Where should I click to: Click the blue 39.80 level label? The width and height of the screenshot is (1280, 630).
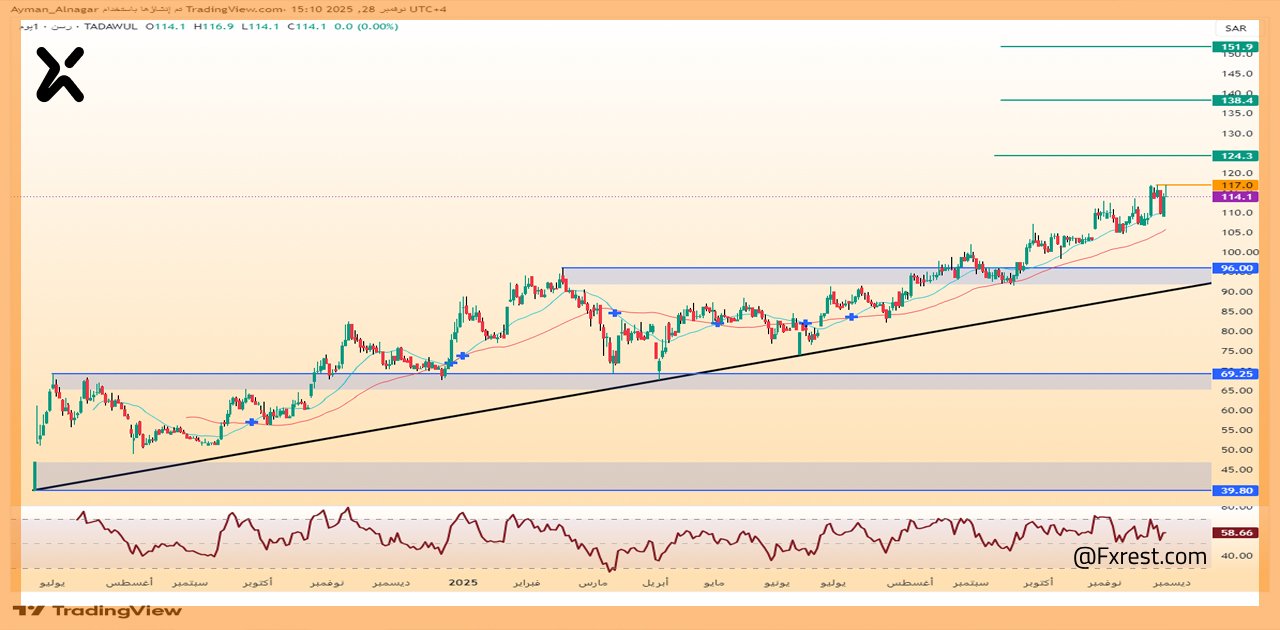tap(1233, 490)
